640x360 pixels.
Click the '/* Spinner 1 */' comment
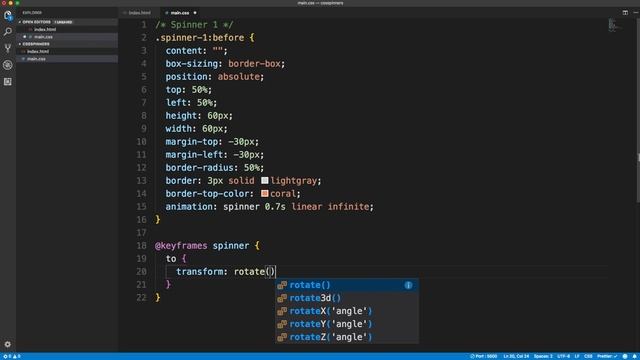tap(194, 24)
